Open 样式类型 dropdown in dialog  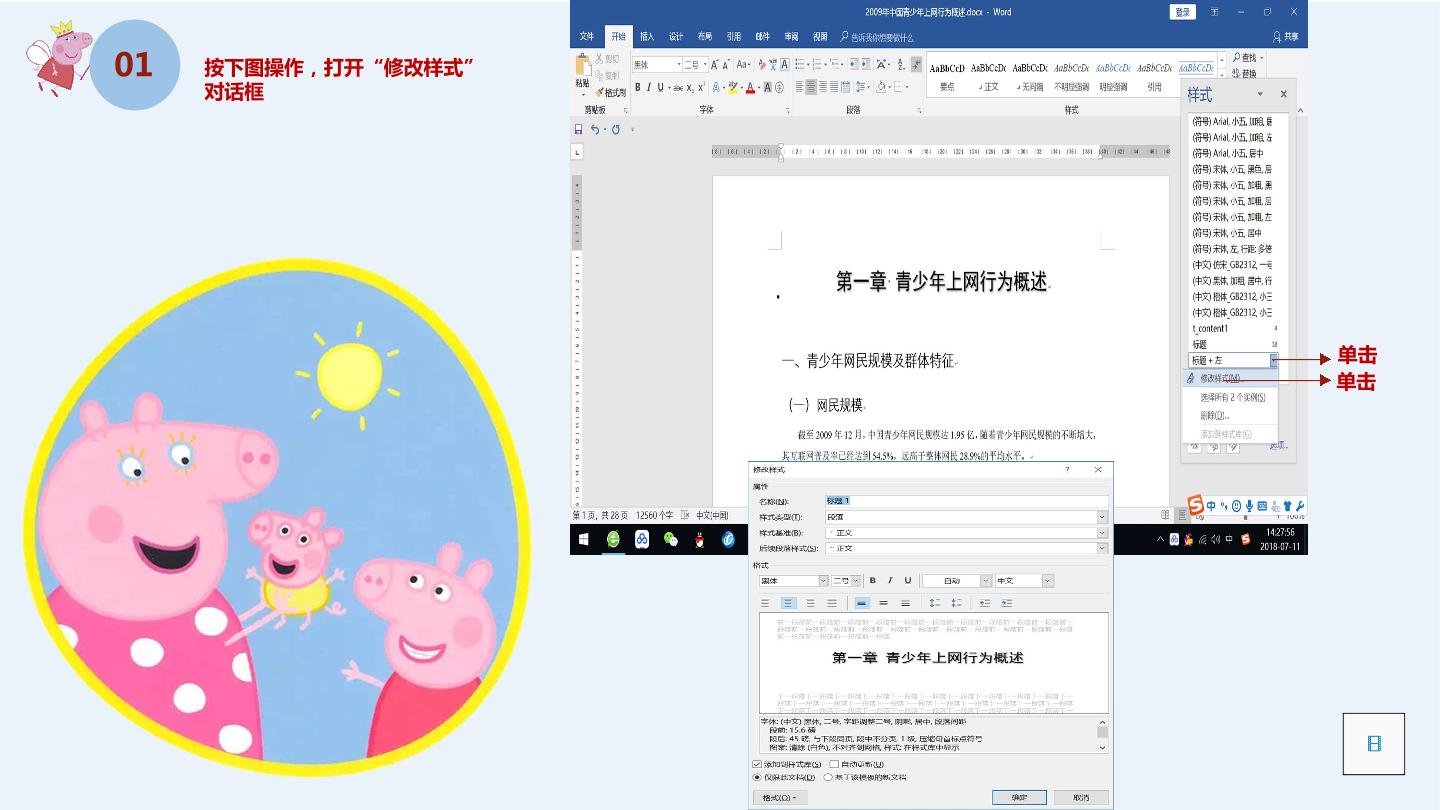pyautogui.click(x=1102, y=517)
